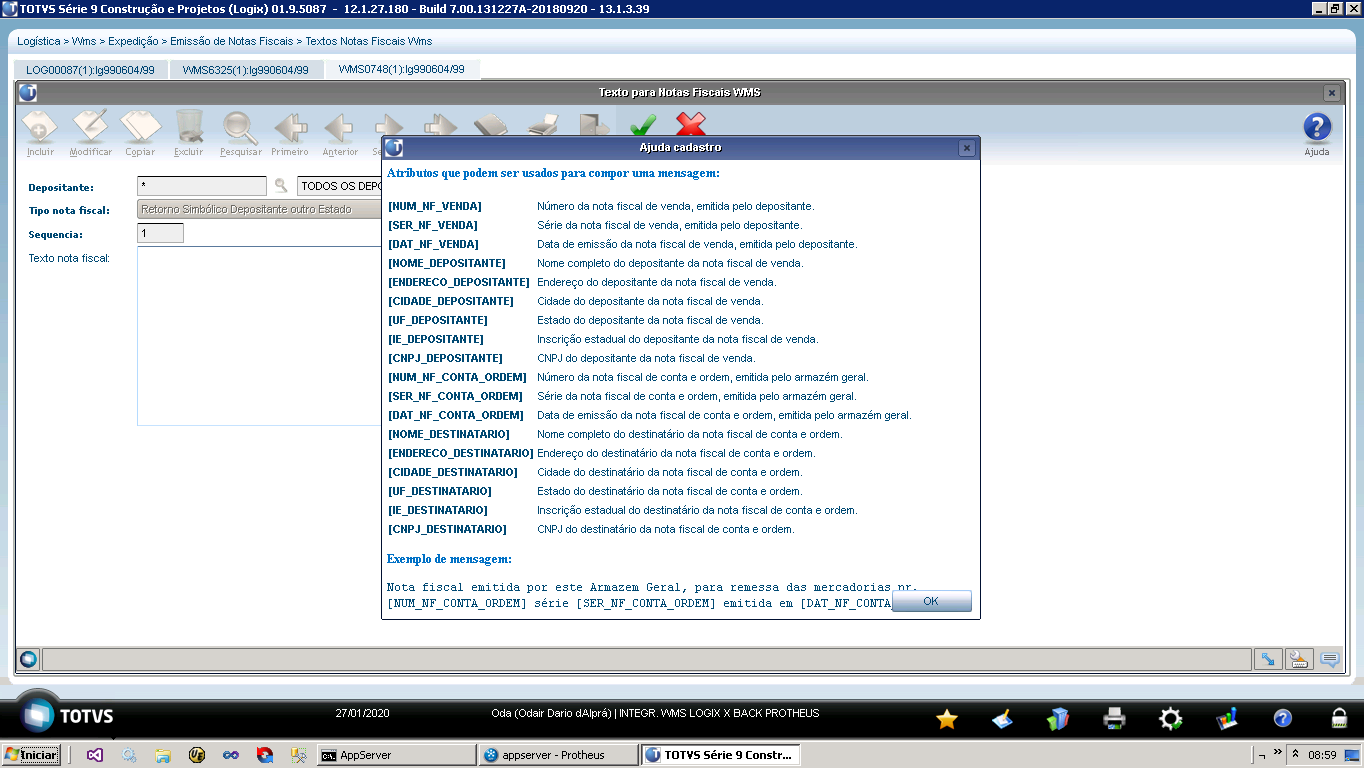Screen dimensions: 1364x768
Task: Select WMS0748(1):lg990604/99 tab
Action: pos(402,70)
